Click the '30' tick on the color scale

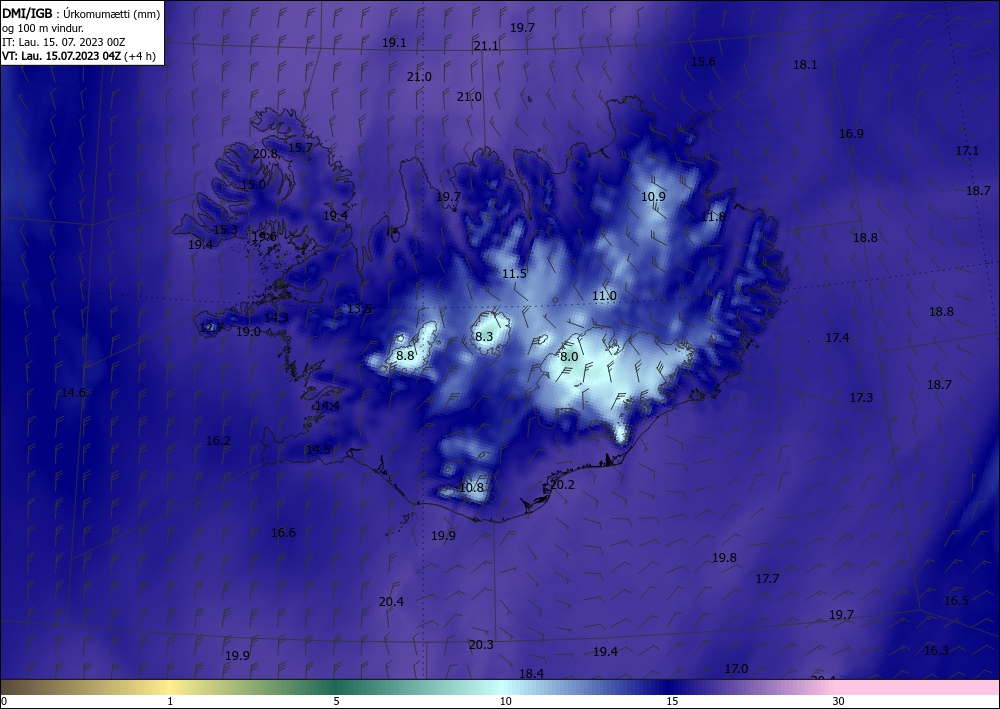click(839, 702)
